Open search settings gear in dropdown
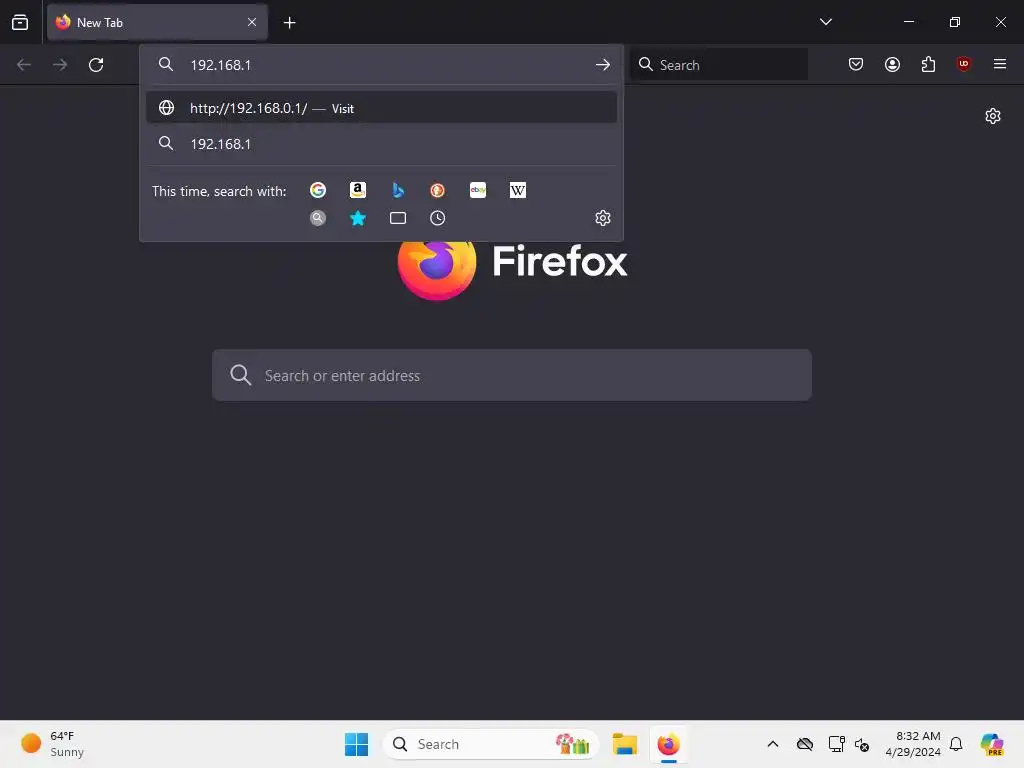Screen dimensions: 1024x768 (x=603, y=218)
